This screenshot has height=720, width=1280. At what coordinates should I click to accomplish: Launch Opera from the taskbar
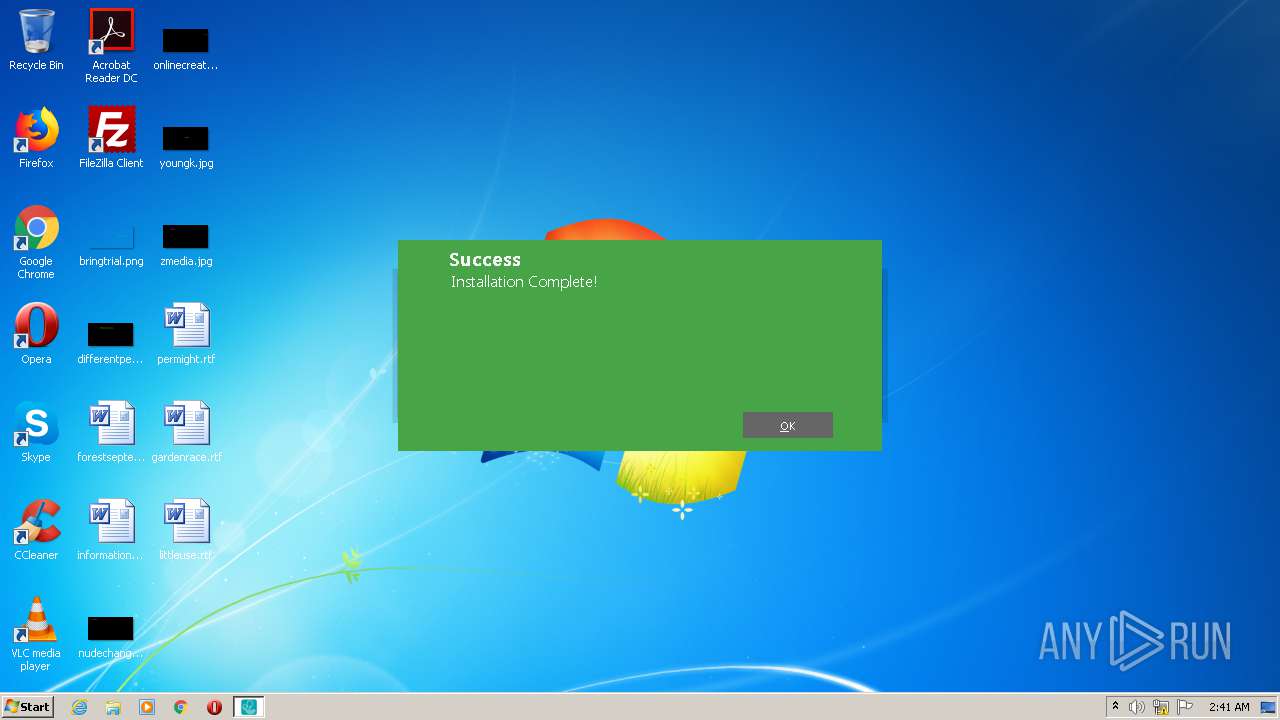pos(214,707)
